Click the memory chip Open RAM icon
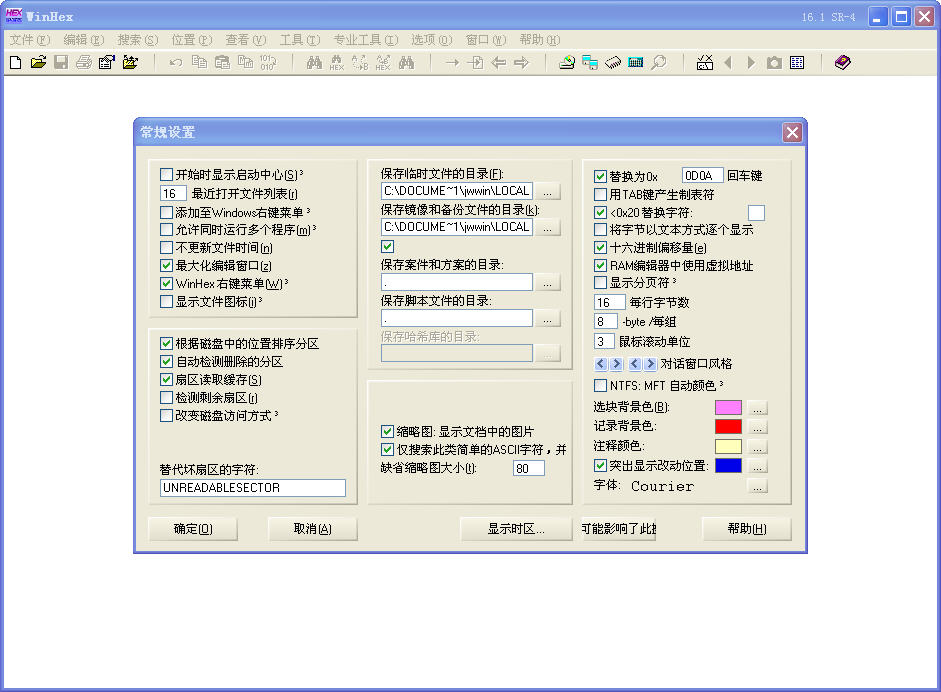Image resolution: width=941 pixels, height=692 pixels. click(613, 62)
